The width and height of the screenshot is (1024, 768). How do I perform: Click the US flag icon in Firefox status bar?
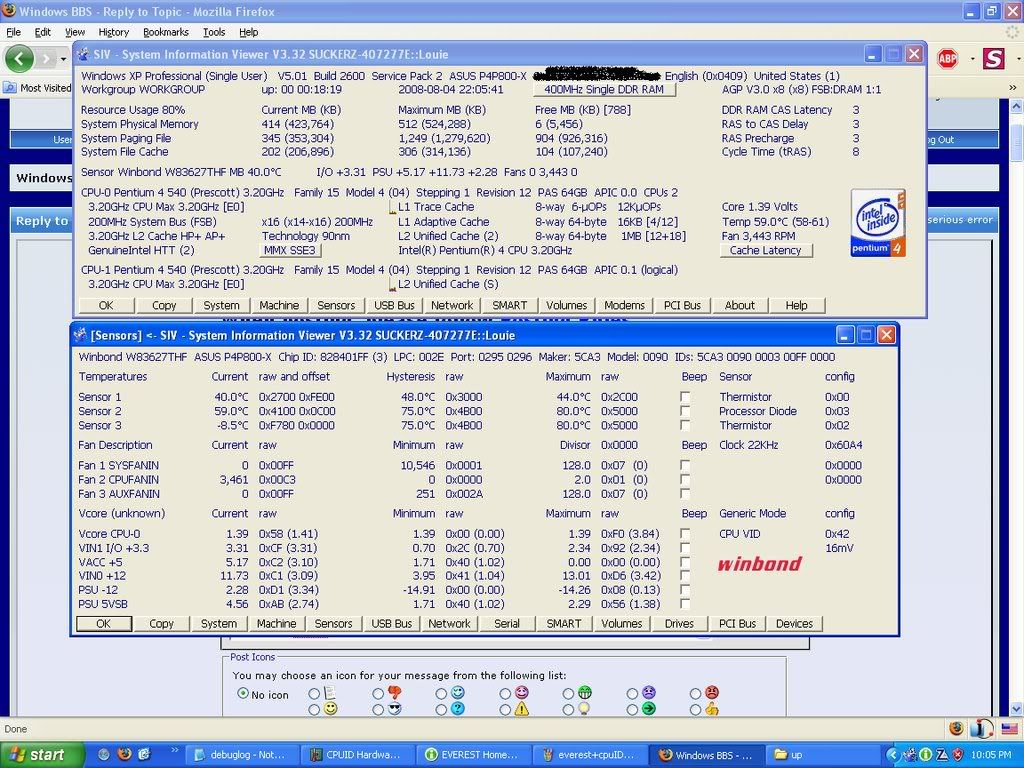click(1009, 729)
